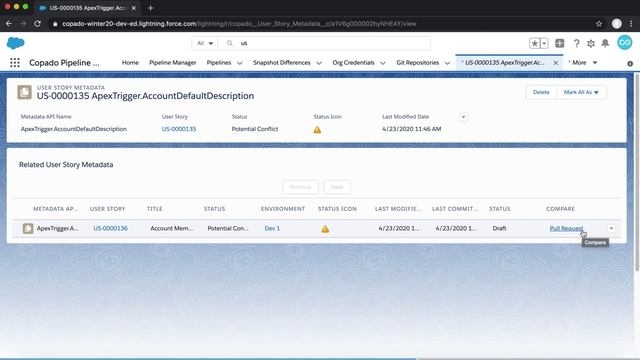640x360 pixels.
Task: Click the 4/23/2020 11:46 AM date value
Action: point(411,129)
